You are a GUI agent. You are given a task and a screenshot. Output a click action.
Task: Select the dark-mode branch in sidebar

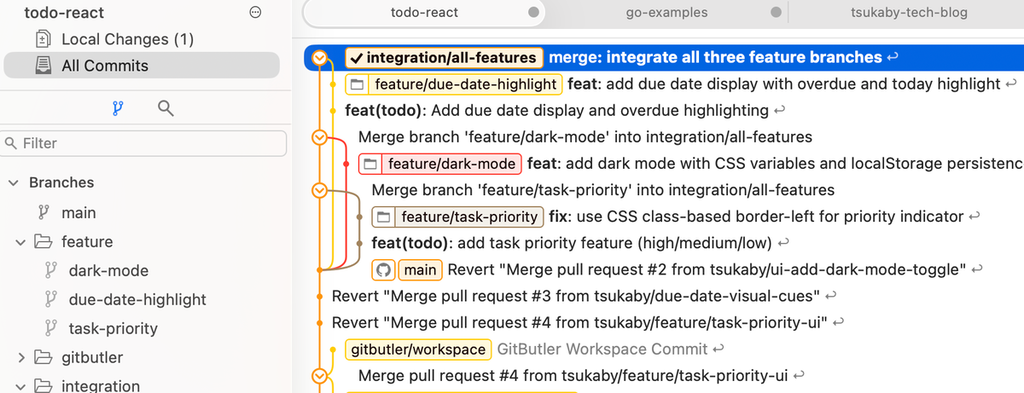tap(108, 270)
